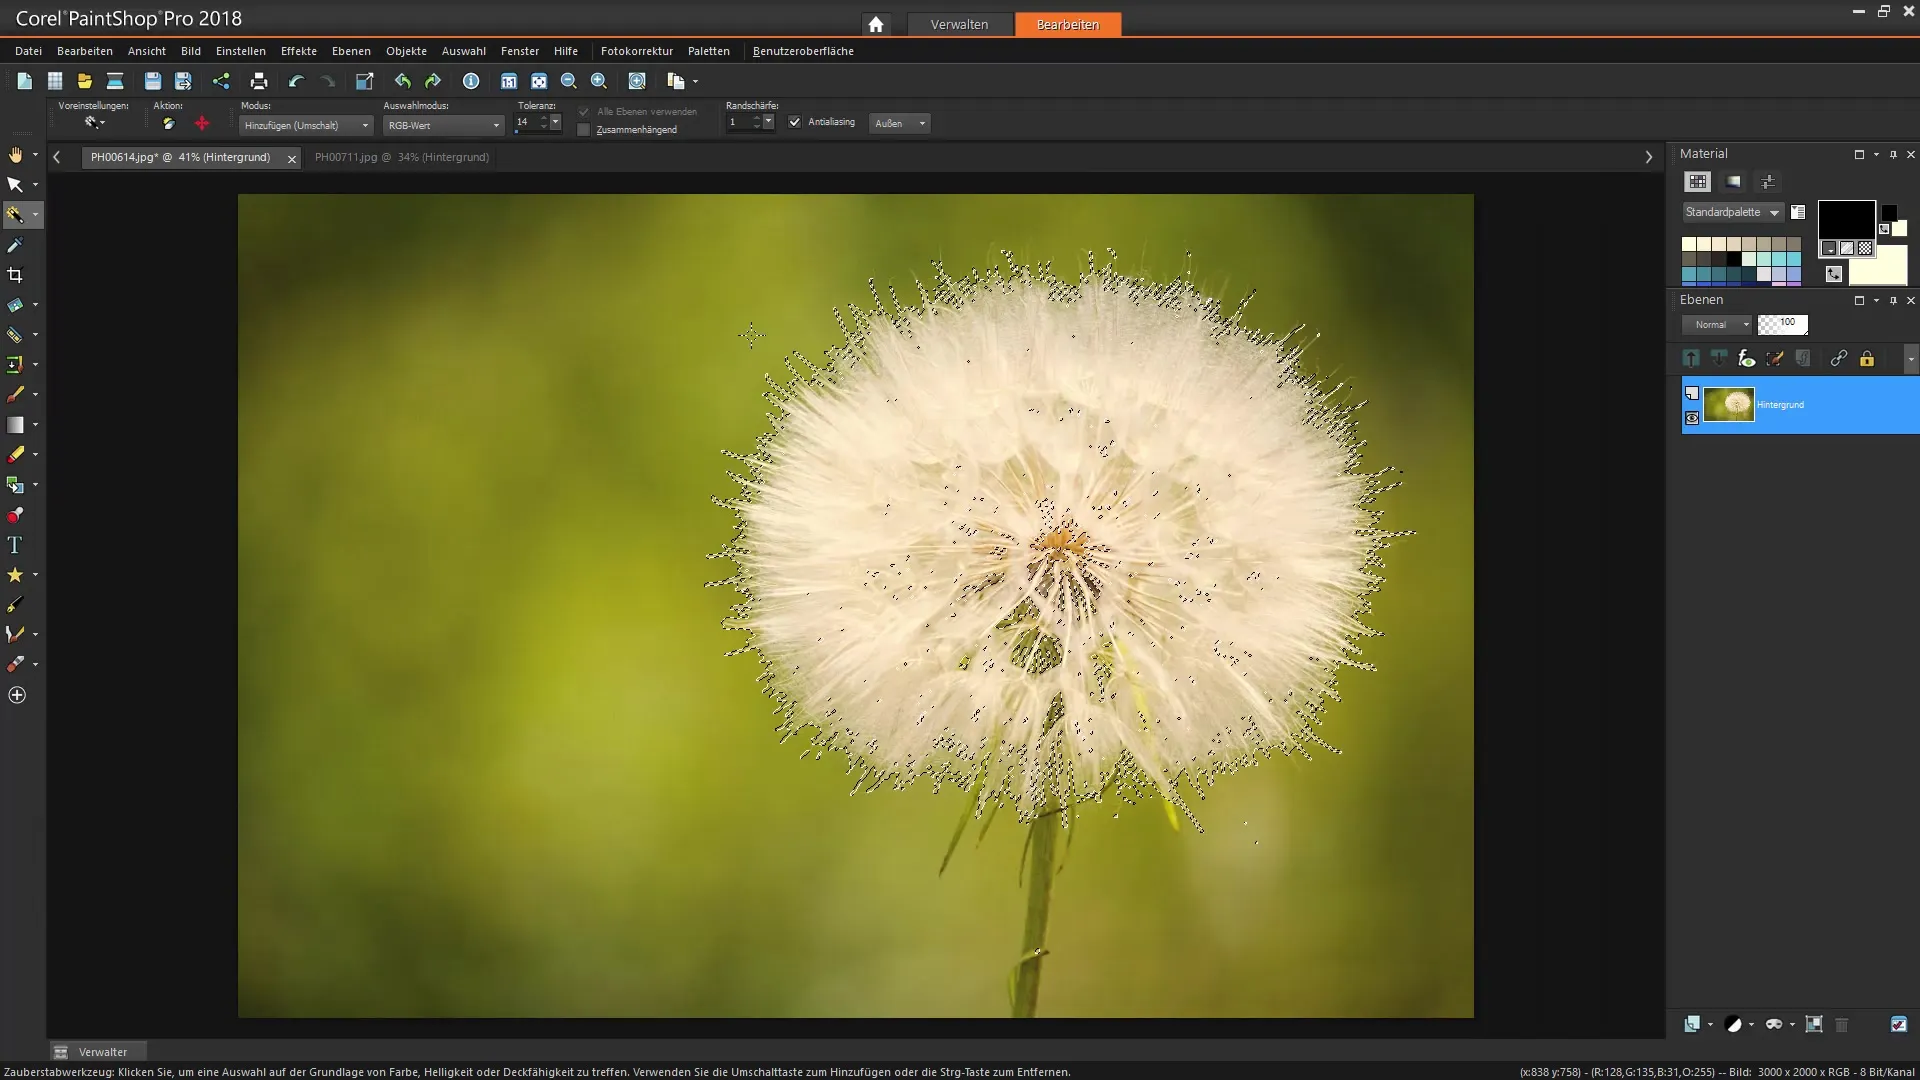
Task: Click the Verwalter button at bottom
Action: [x=97, y=1051]
